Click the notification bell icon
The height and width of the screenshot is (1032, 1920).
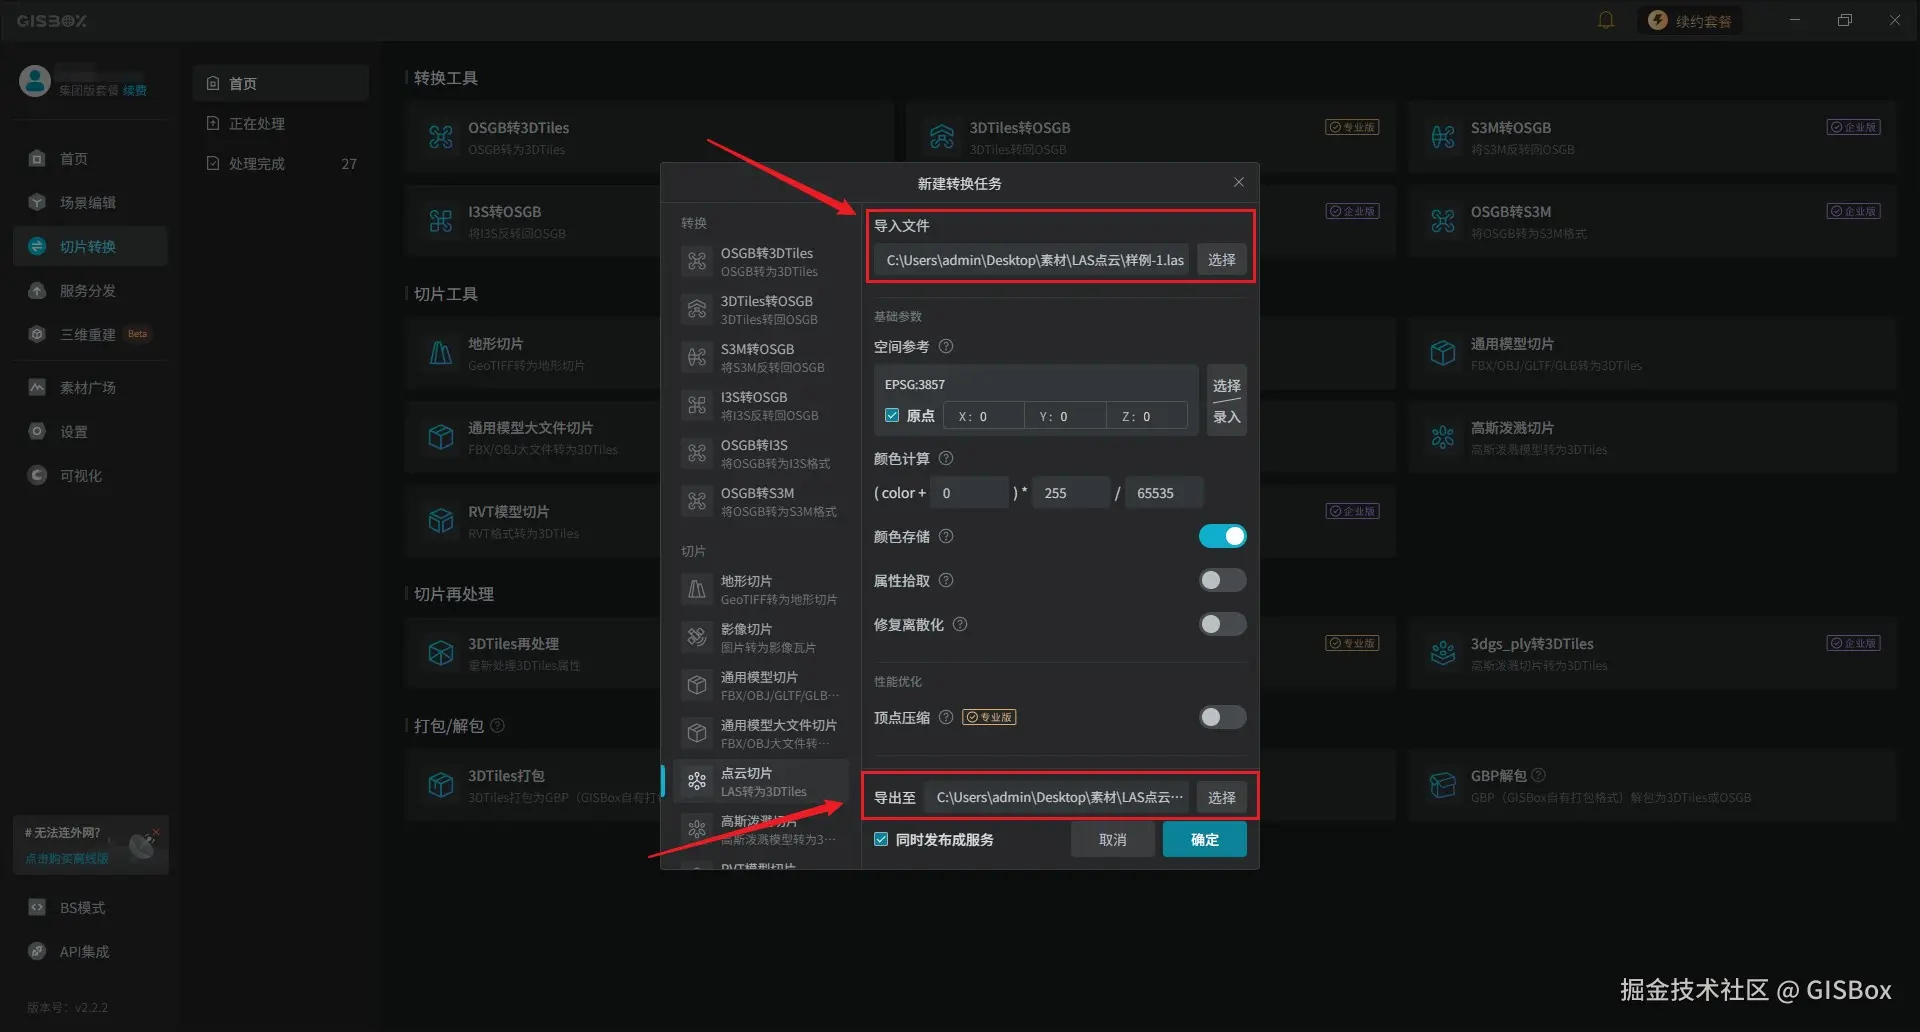click(x=1605, y=20)
